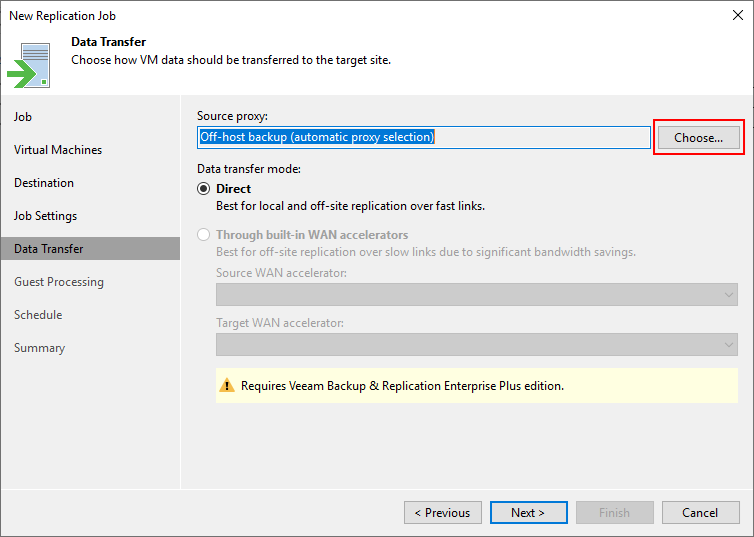
Task: Open the Source WAN accelerator dropdown
Action: [477, 294]
